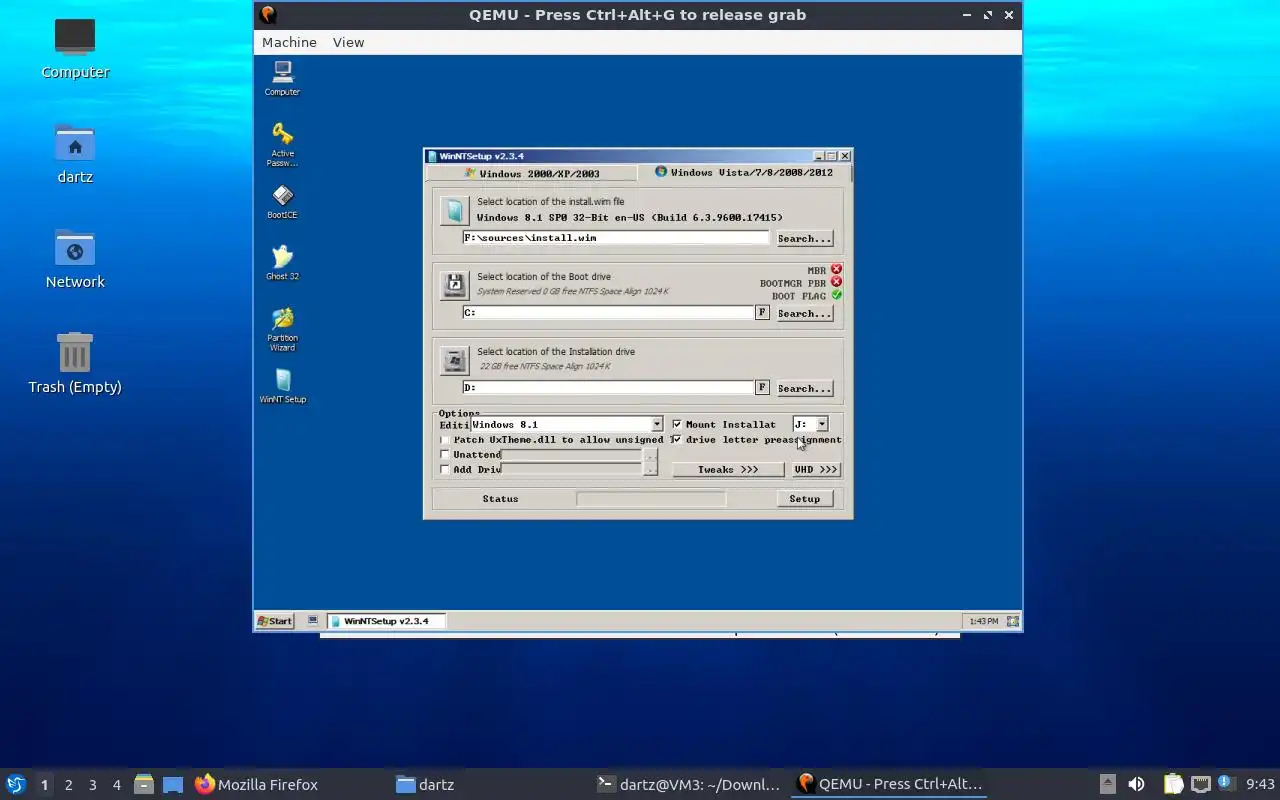1280x800 pixels.
Task: Open the WinNT Setup desktop icon
Action: [283, 386]
